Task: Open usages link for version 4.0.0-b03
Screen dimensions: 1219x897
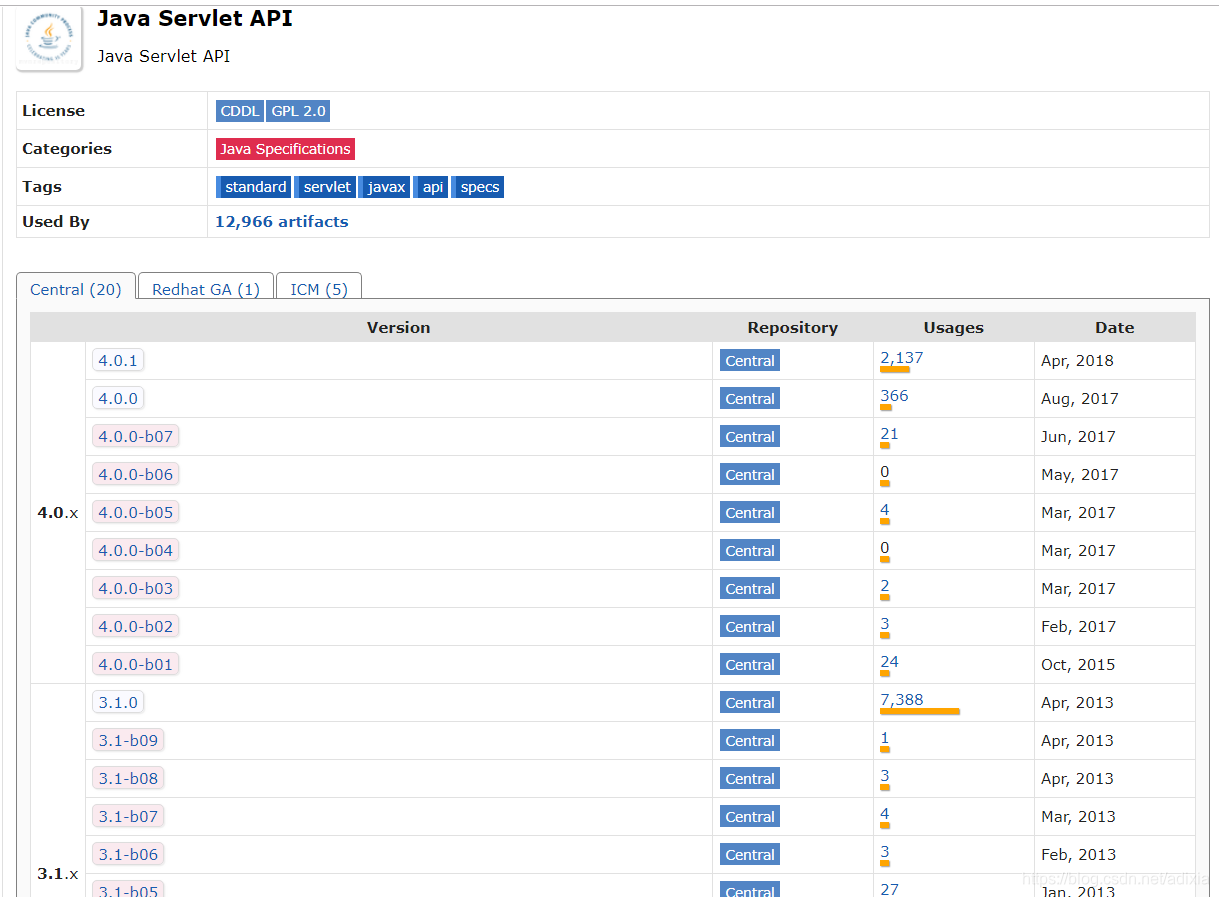Action: click(x=885, y=585)
